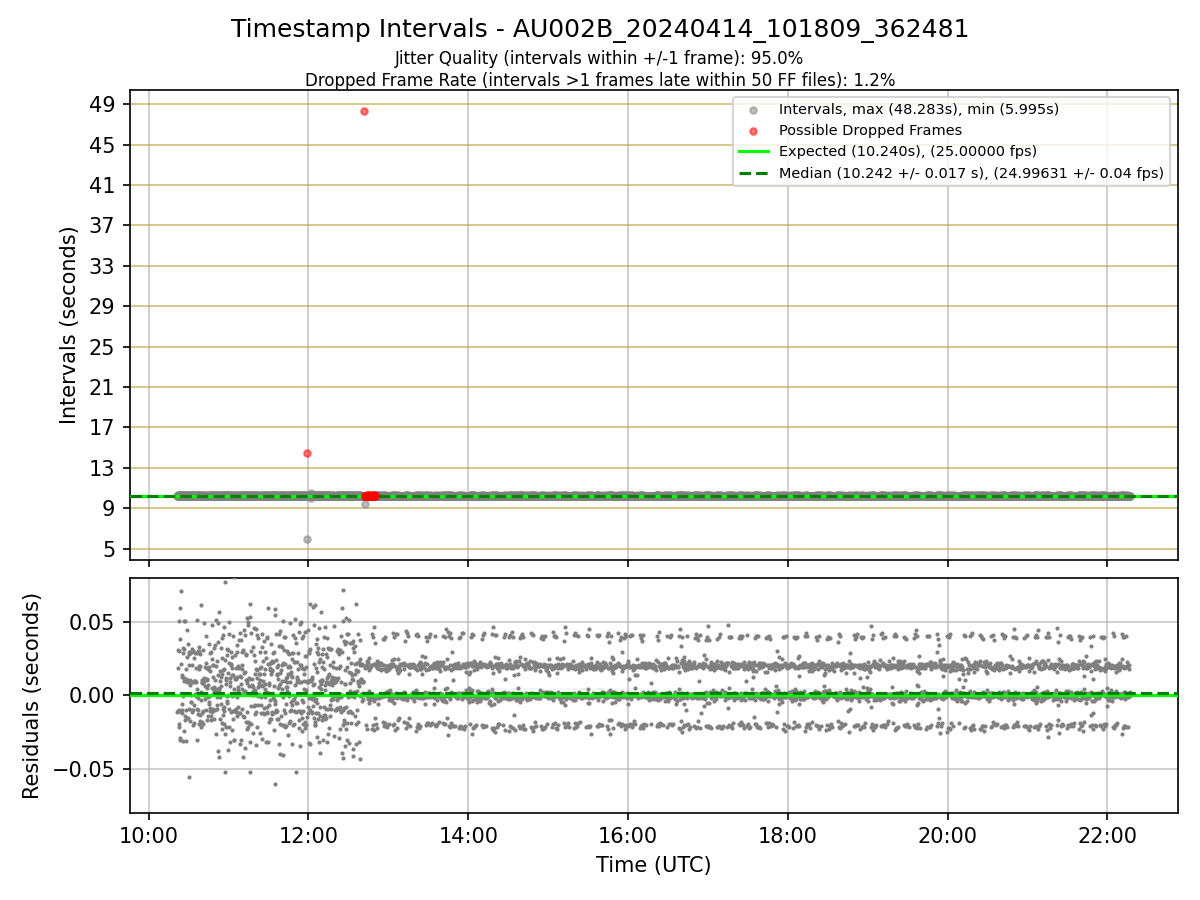Viewport: 1200px width, 900px height.
Task: Select legend entry 'Expected (10.240s), (25.00000 fps)'
Action: coord(907,151)
